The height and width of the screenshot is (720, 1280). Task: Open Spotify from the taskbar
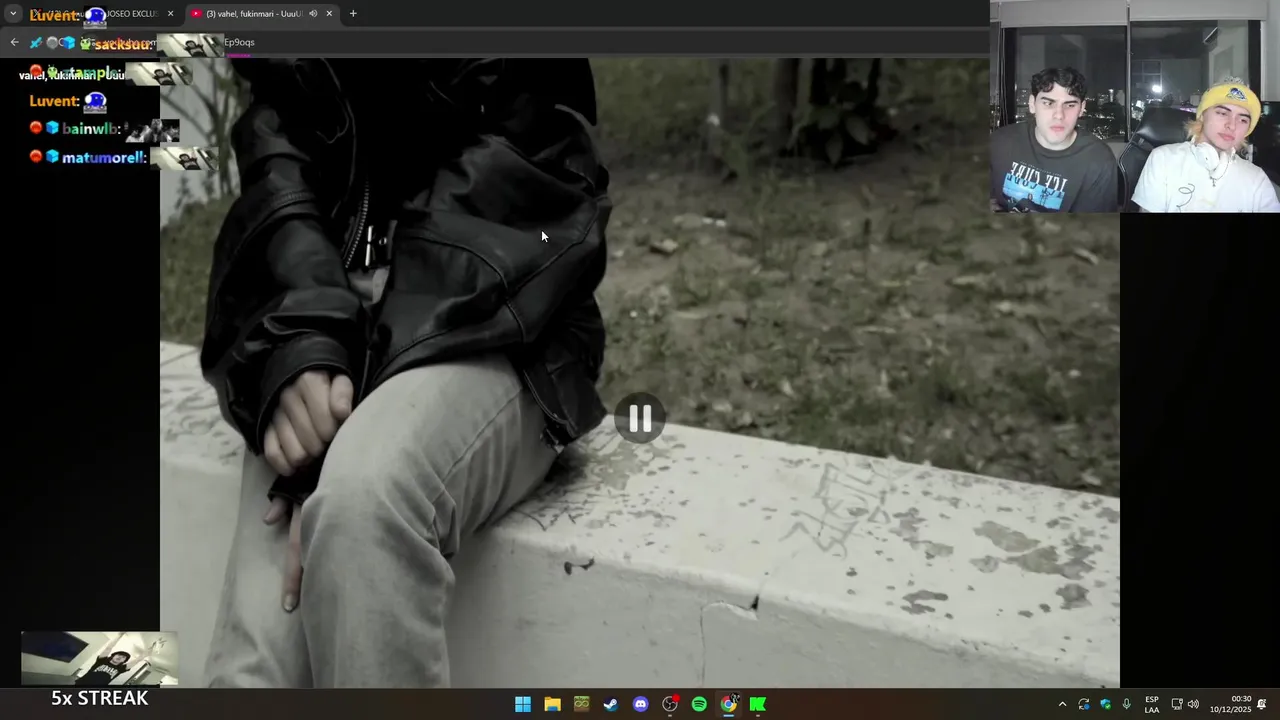tap(699, 704)
